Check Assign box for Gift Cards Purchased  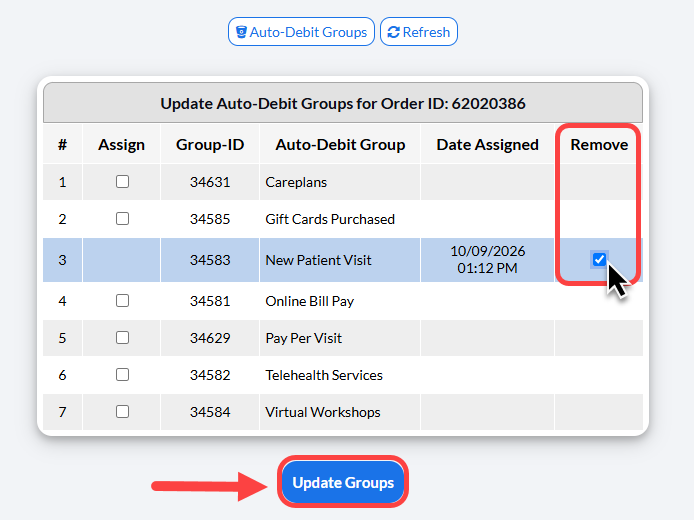pos(122,219)
